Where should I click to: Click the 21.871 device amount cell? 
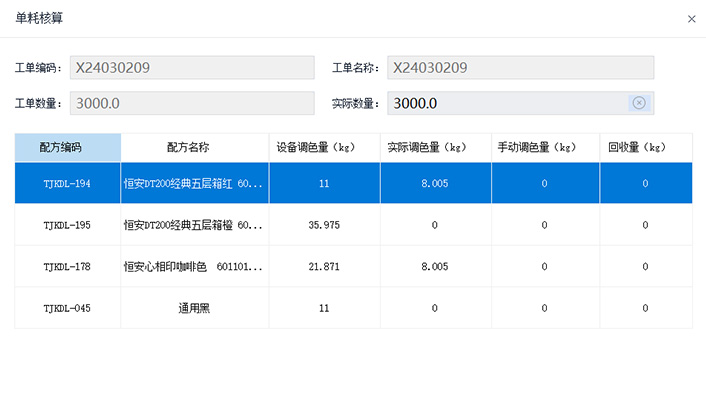point(325,266)
